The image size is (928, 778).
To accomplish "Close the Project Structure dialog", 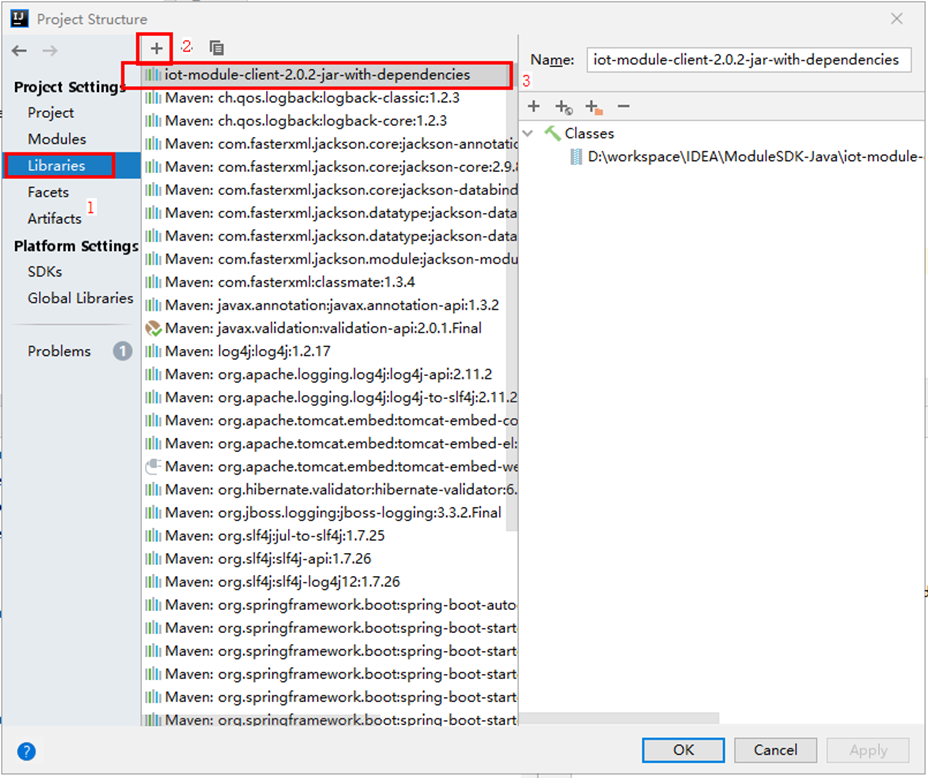I will coord(897,19).
